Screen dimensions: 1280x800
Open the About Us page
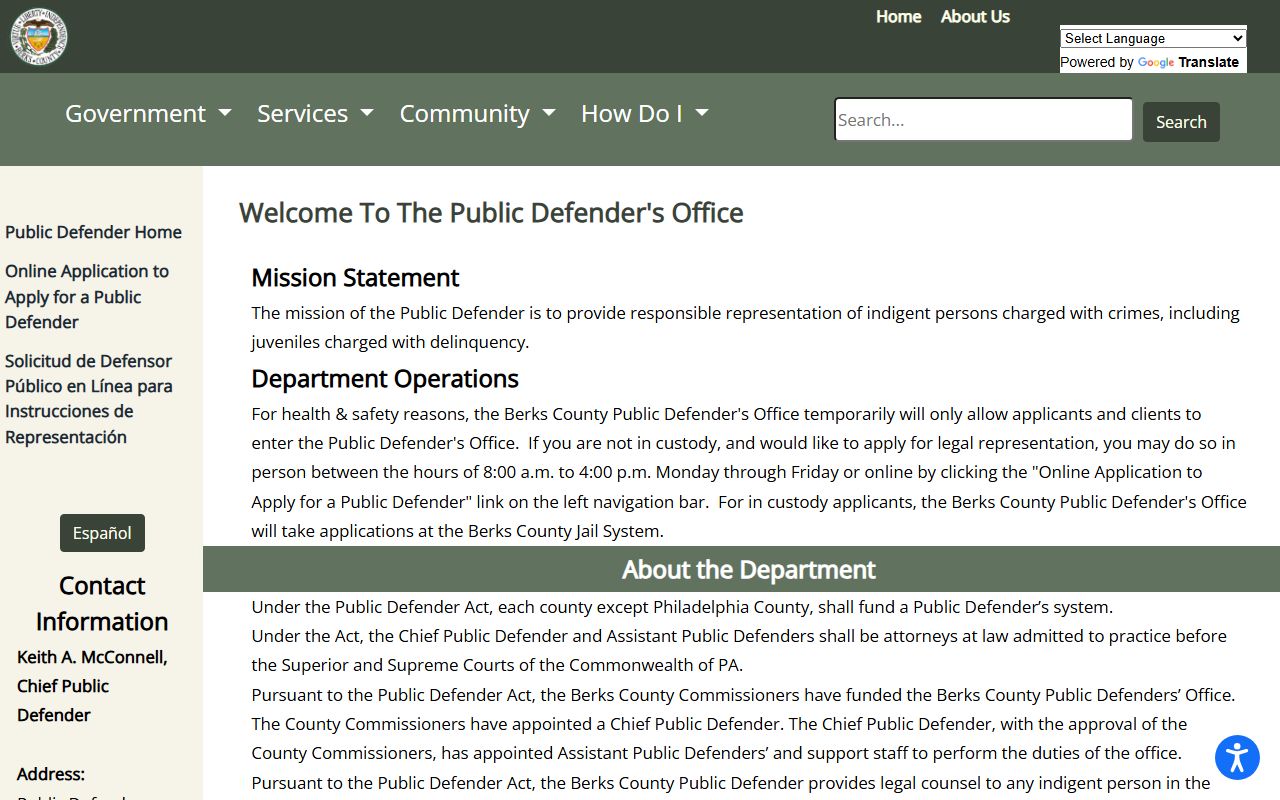click(975, 17)
